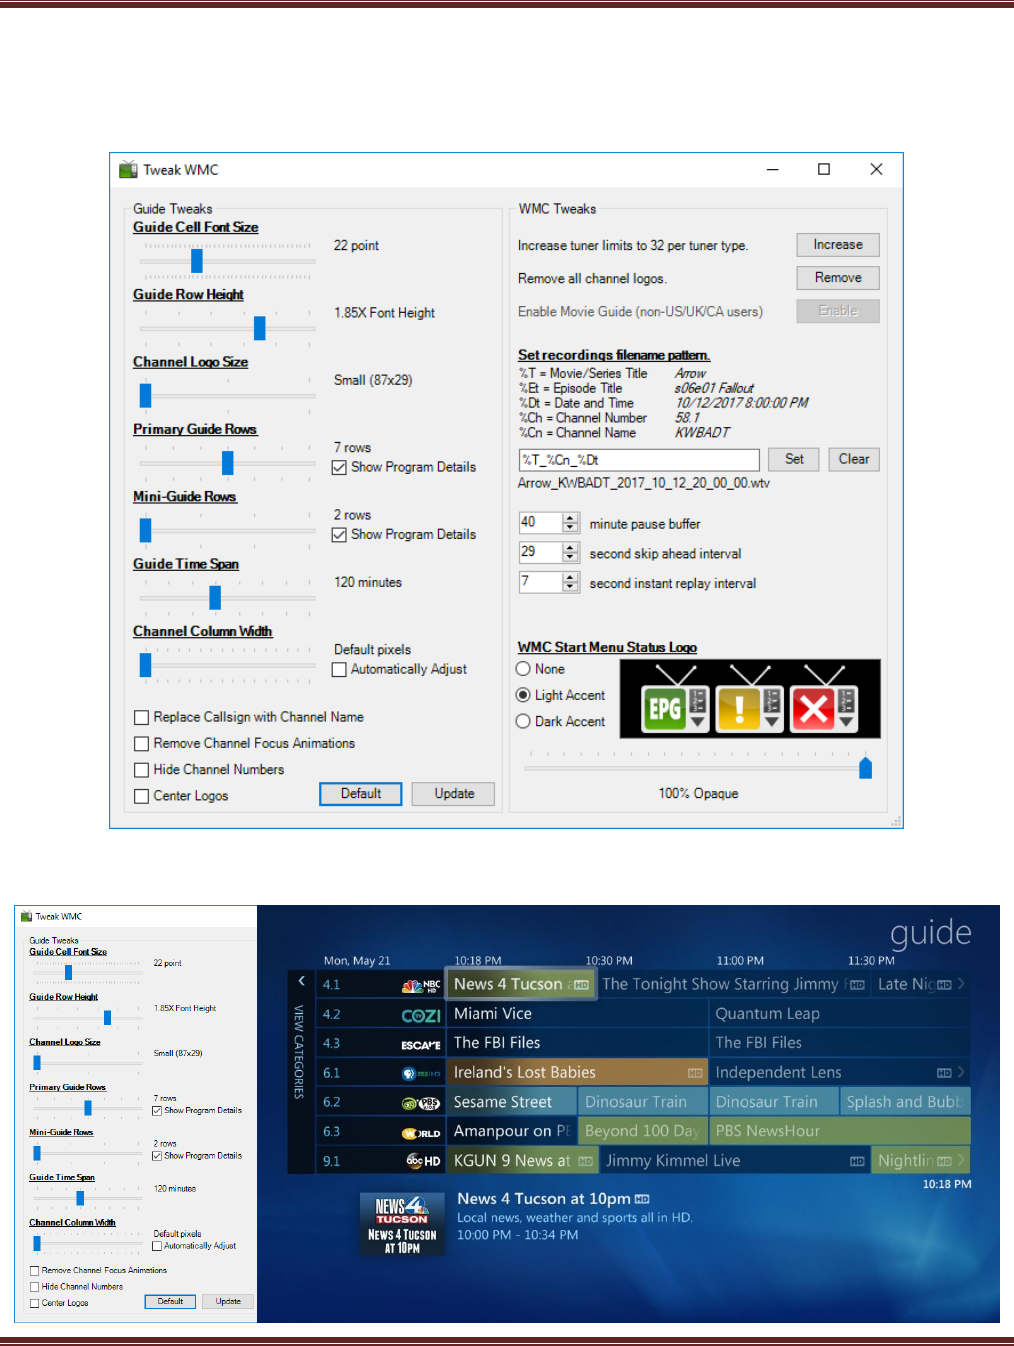Check Replace Callsign with Channel Name
This screenshot has width=1014, height=1346.
(141, 717)
